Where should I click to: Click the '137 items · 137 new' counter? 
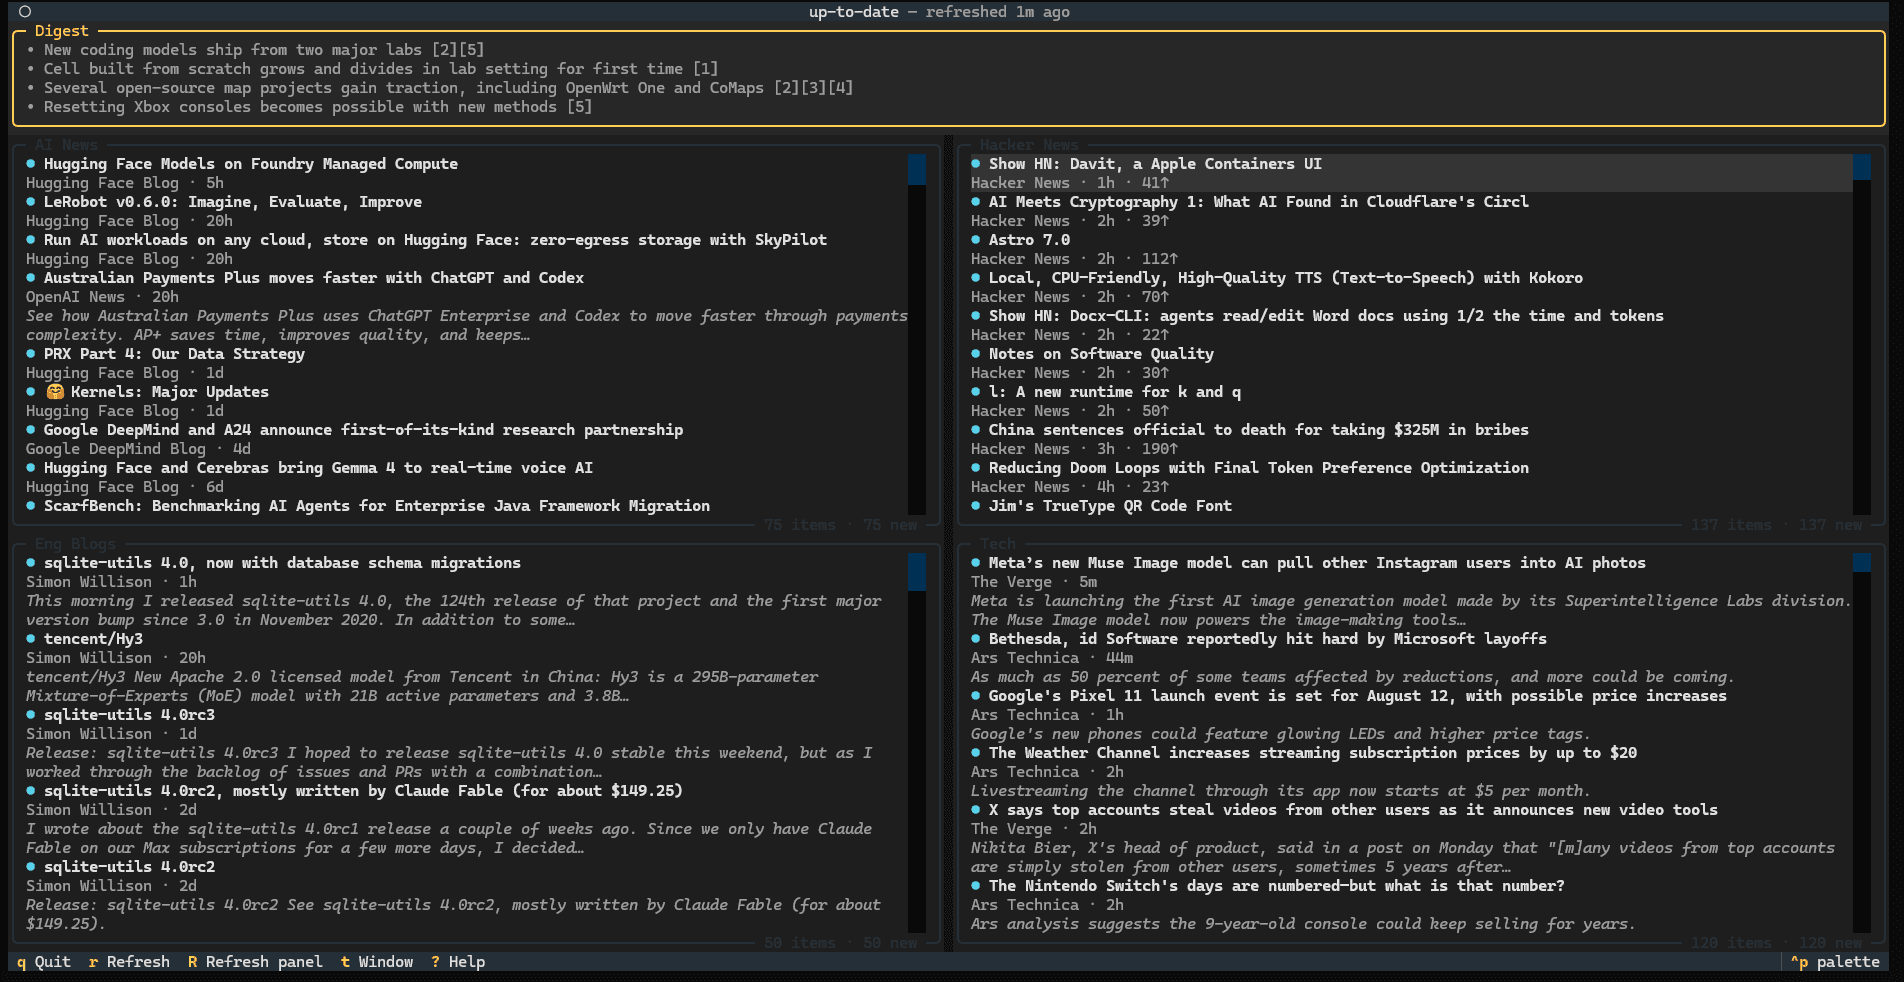(1776, 525)
